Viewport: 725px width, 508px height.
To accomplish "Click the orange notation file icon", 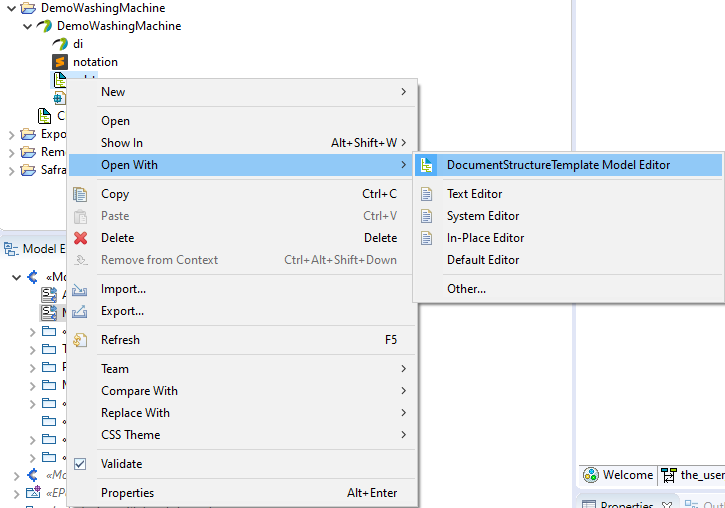I will click(60, 62).
